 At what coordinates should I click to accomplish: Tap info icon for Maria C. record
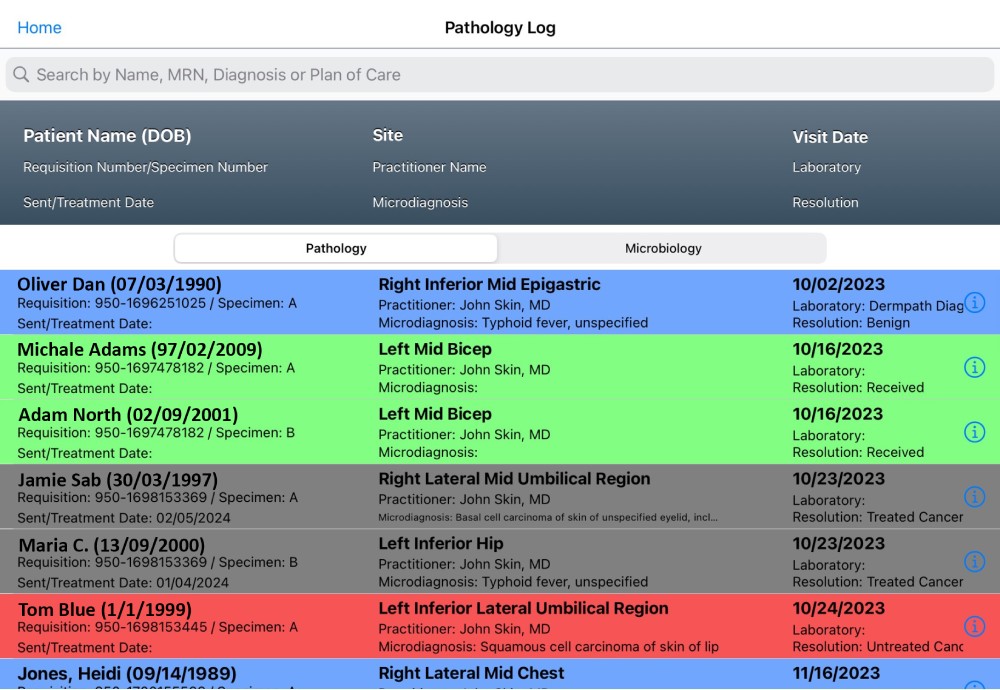pyautogui.click(x=974, y=562)
